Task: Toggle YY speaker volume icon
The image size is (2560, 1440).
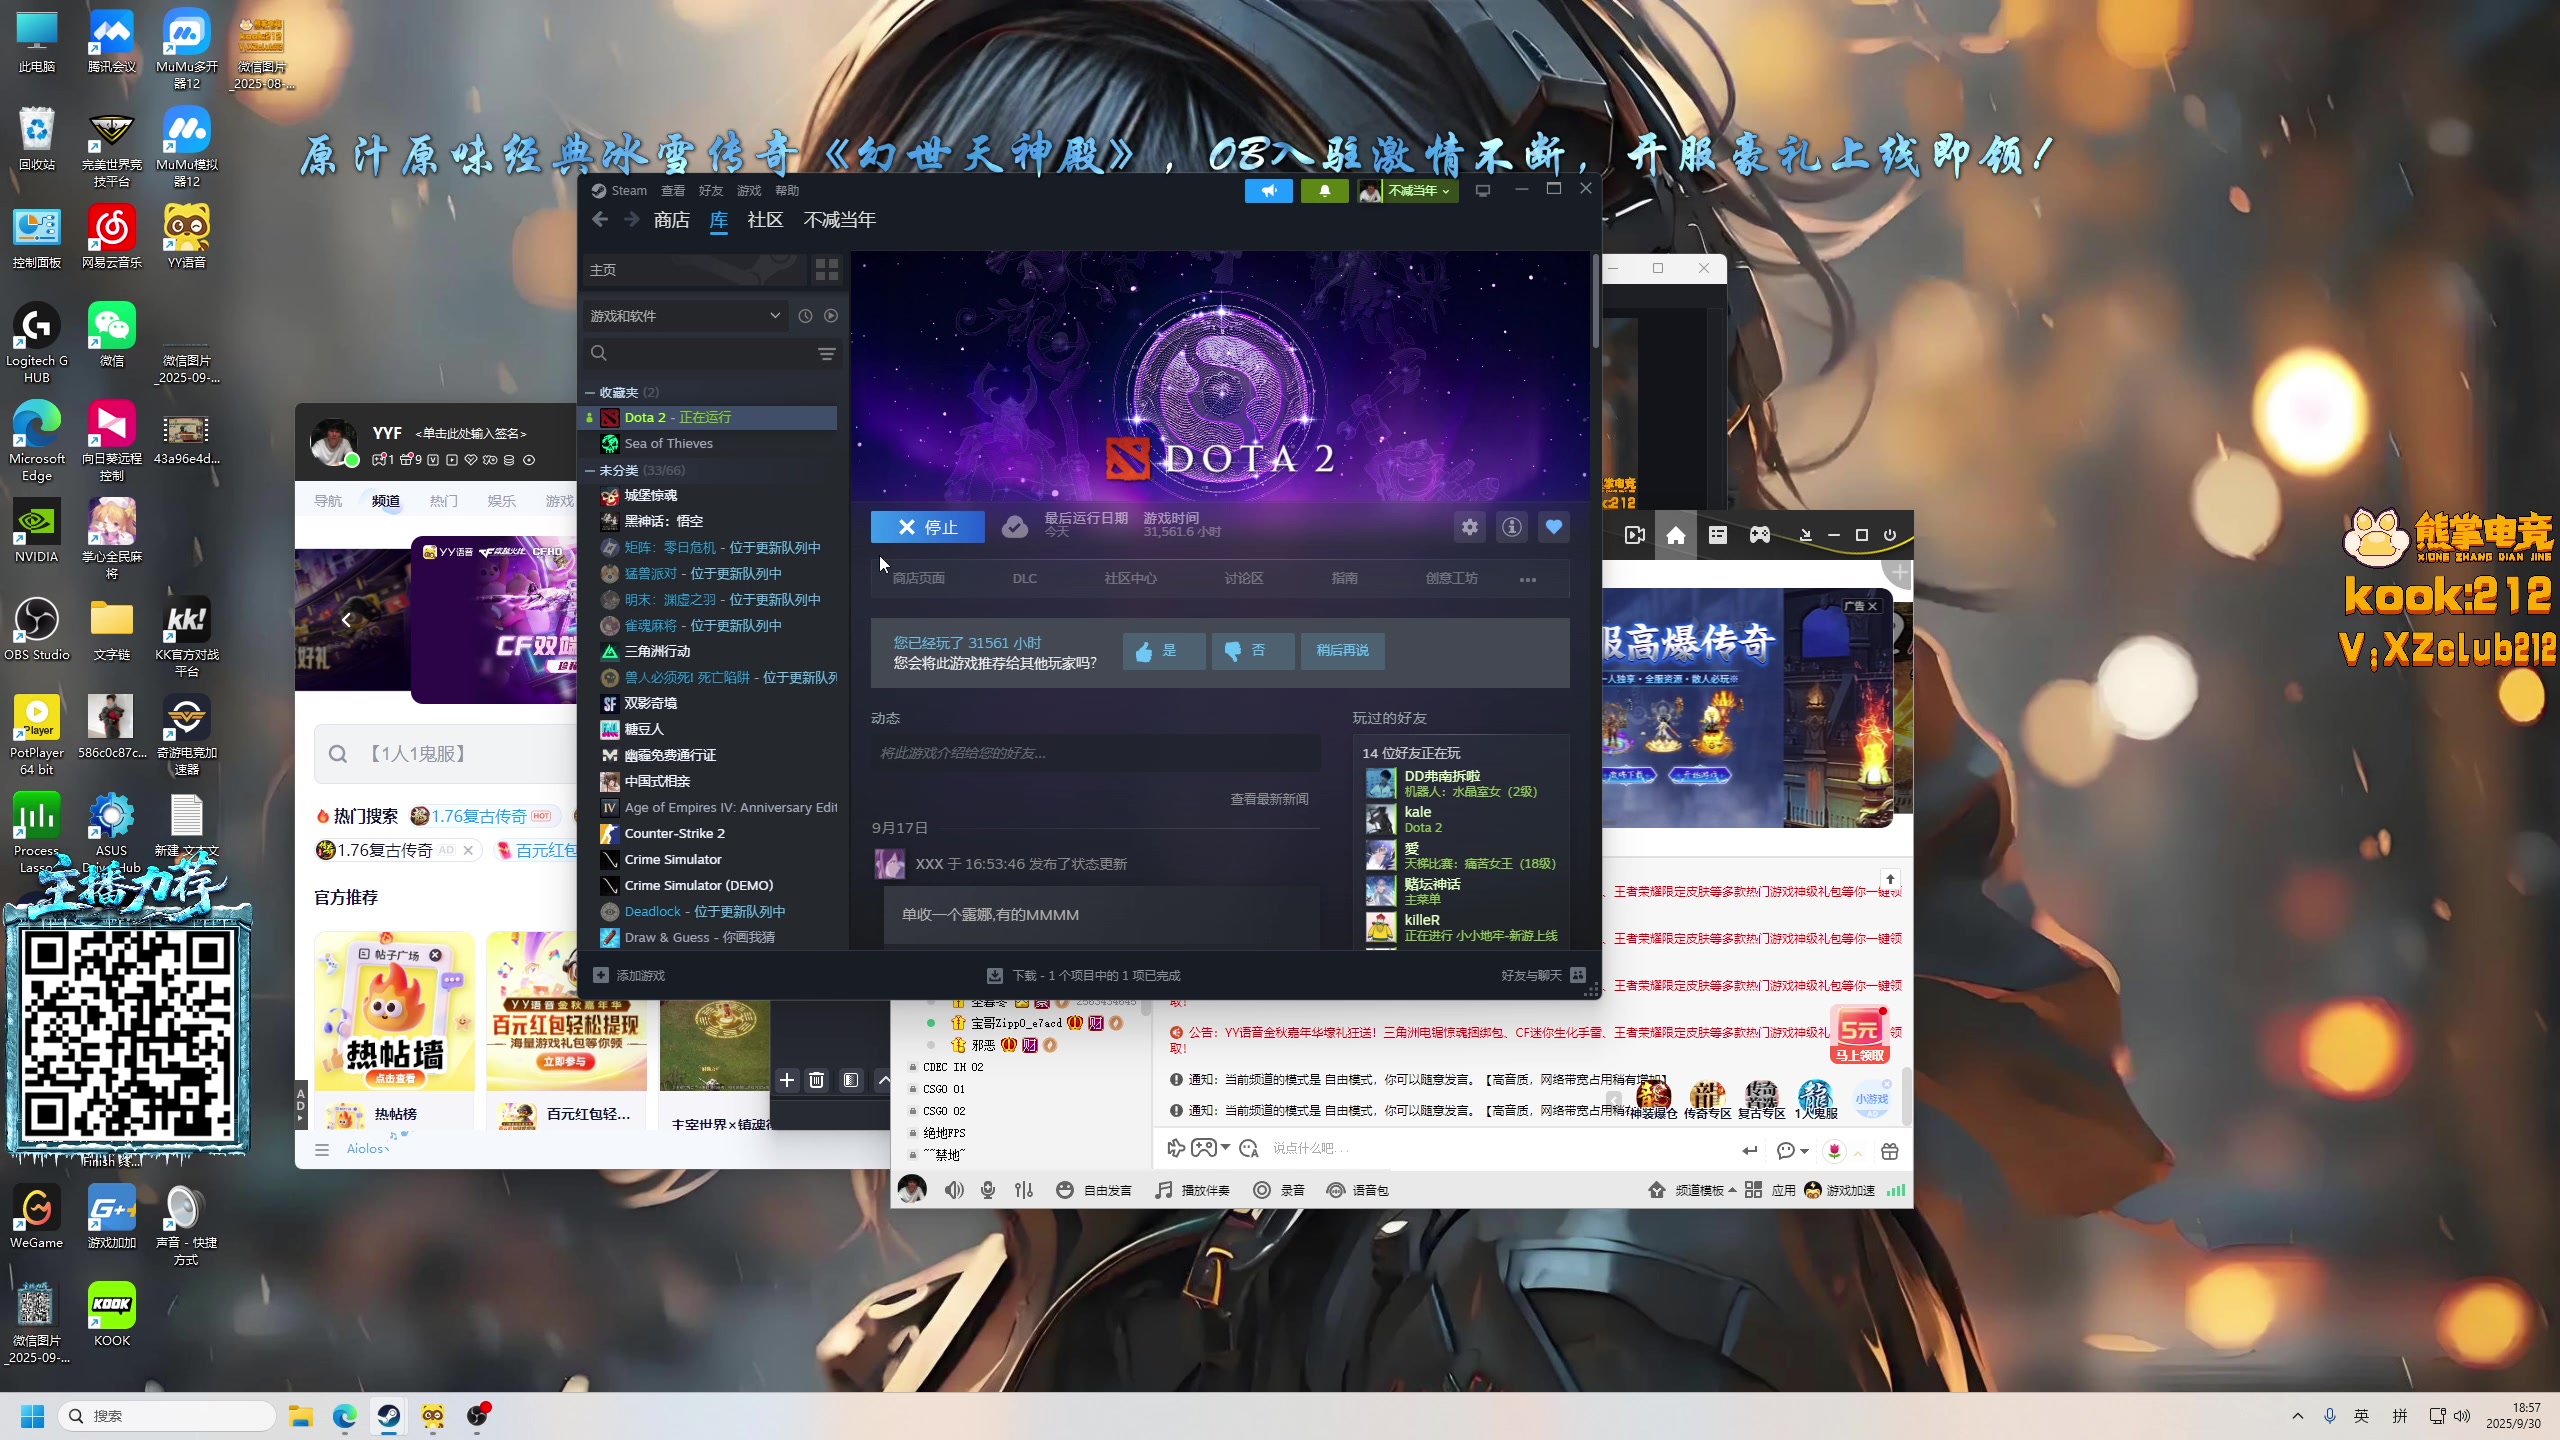Action: 954,1190
